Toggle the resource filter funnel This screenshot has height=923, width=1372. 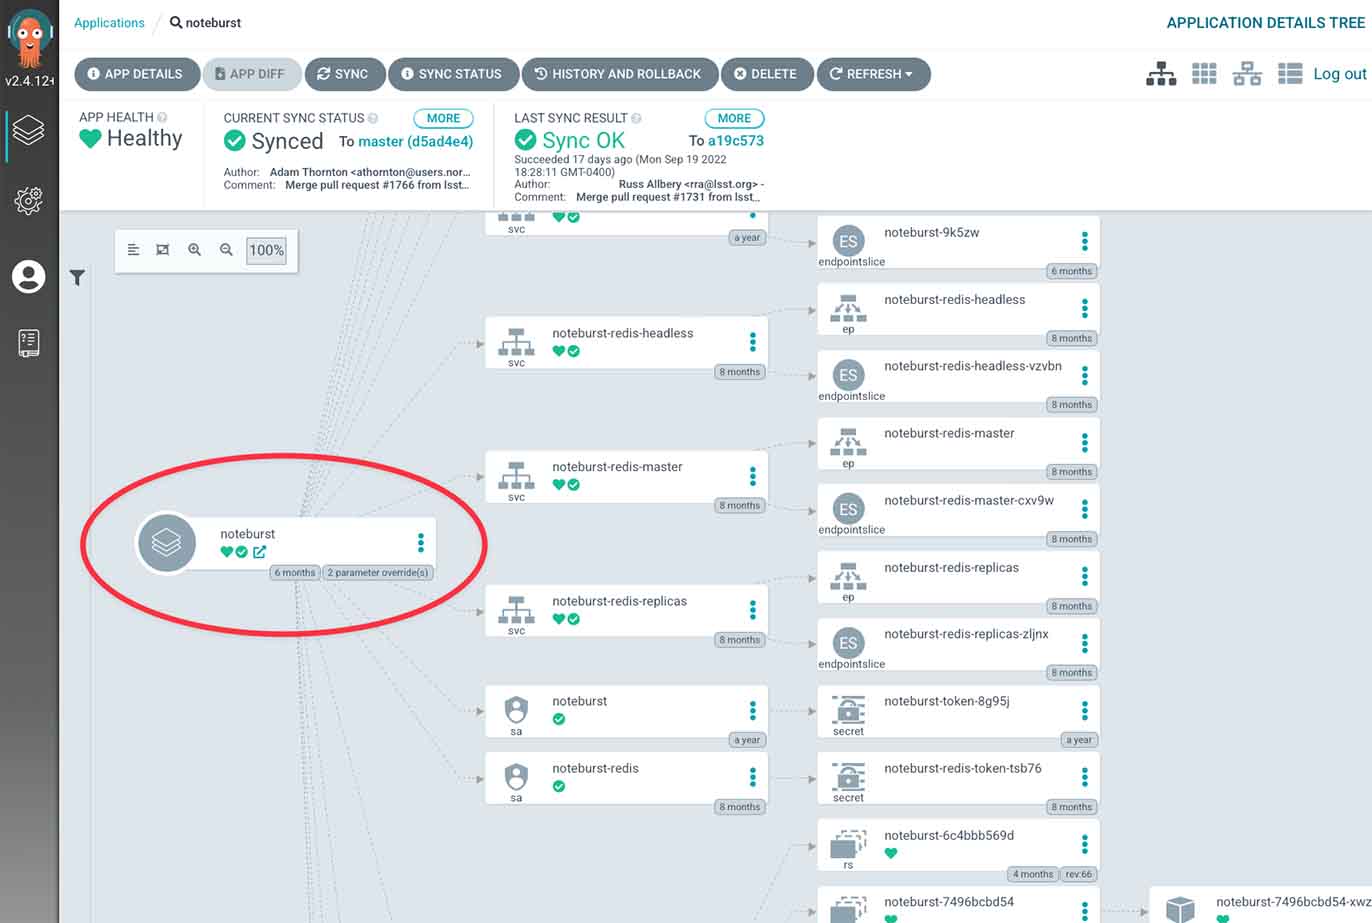click(x=77, y=278)
